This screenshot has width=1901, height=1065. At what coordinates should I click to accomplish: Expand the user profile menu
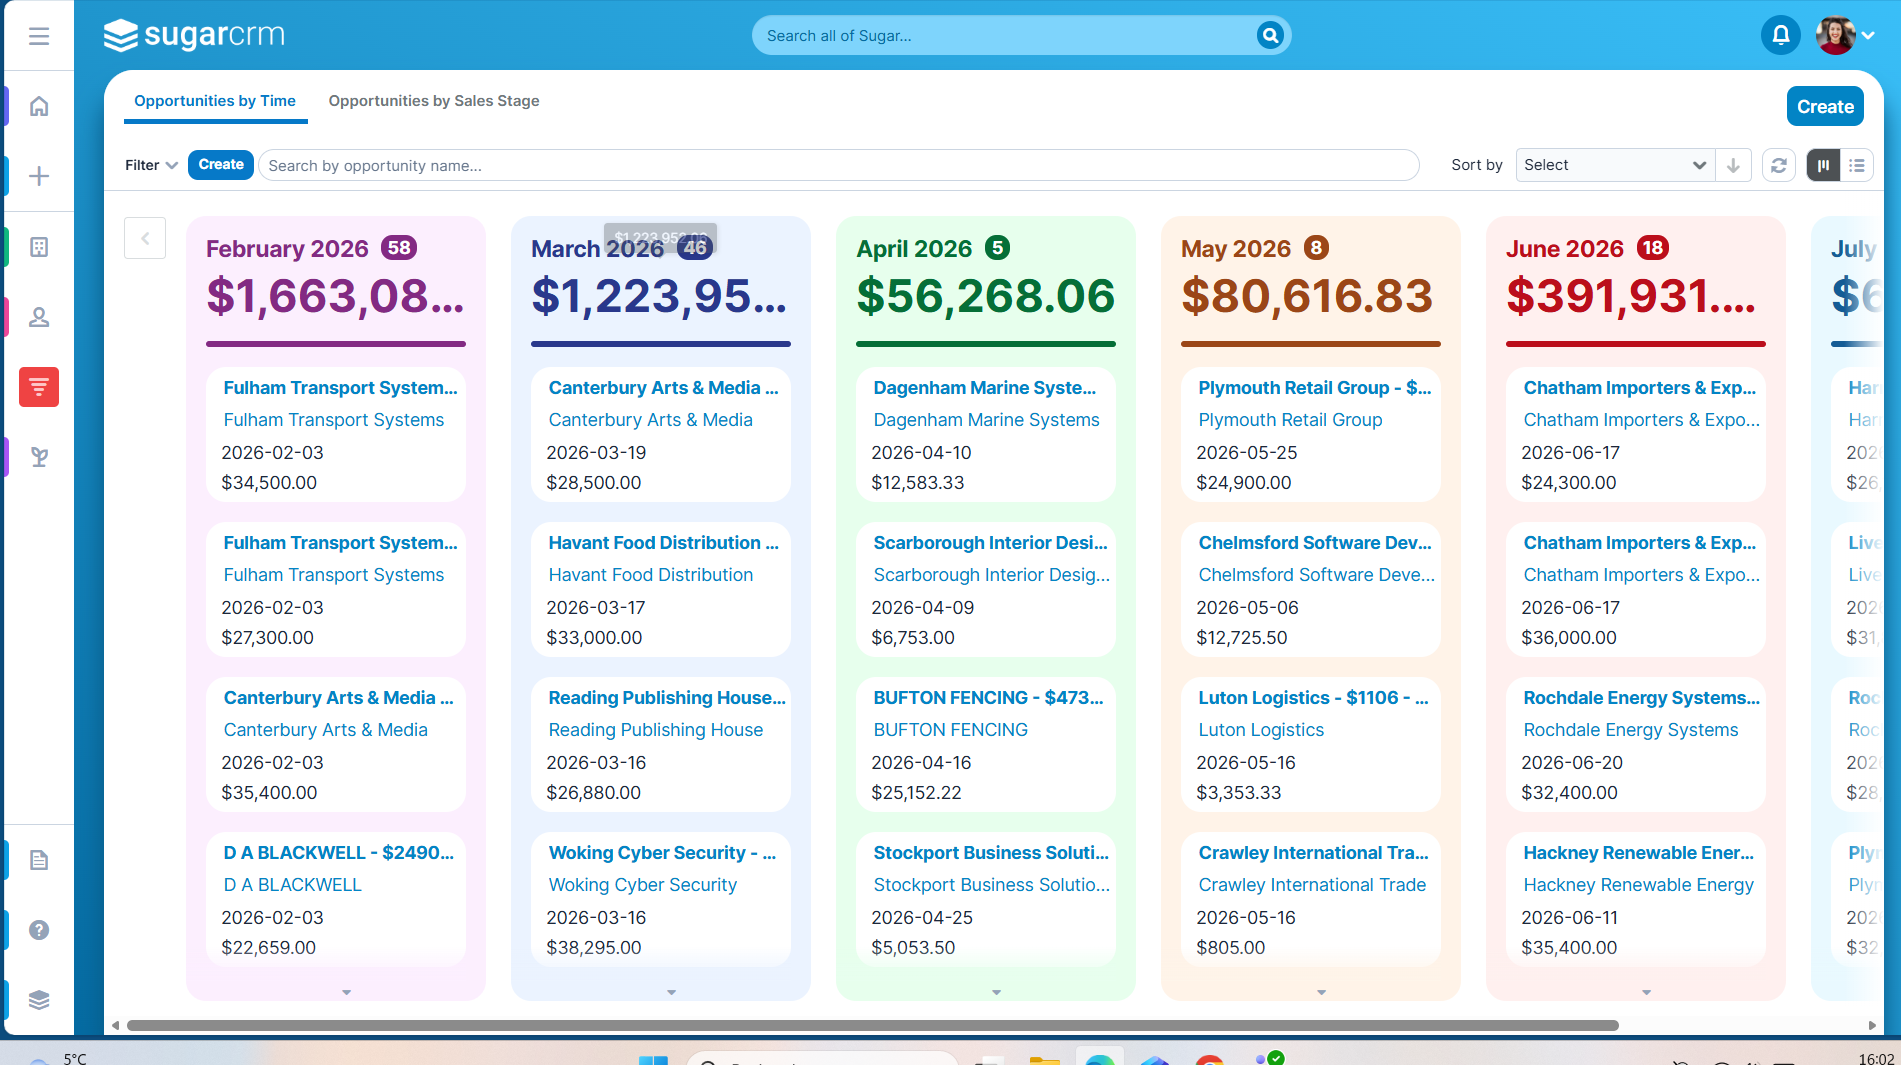[x=1846, y=36]
